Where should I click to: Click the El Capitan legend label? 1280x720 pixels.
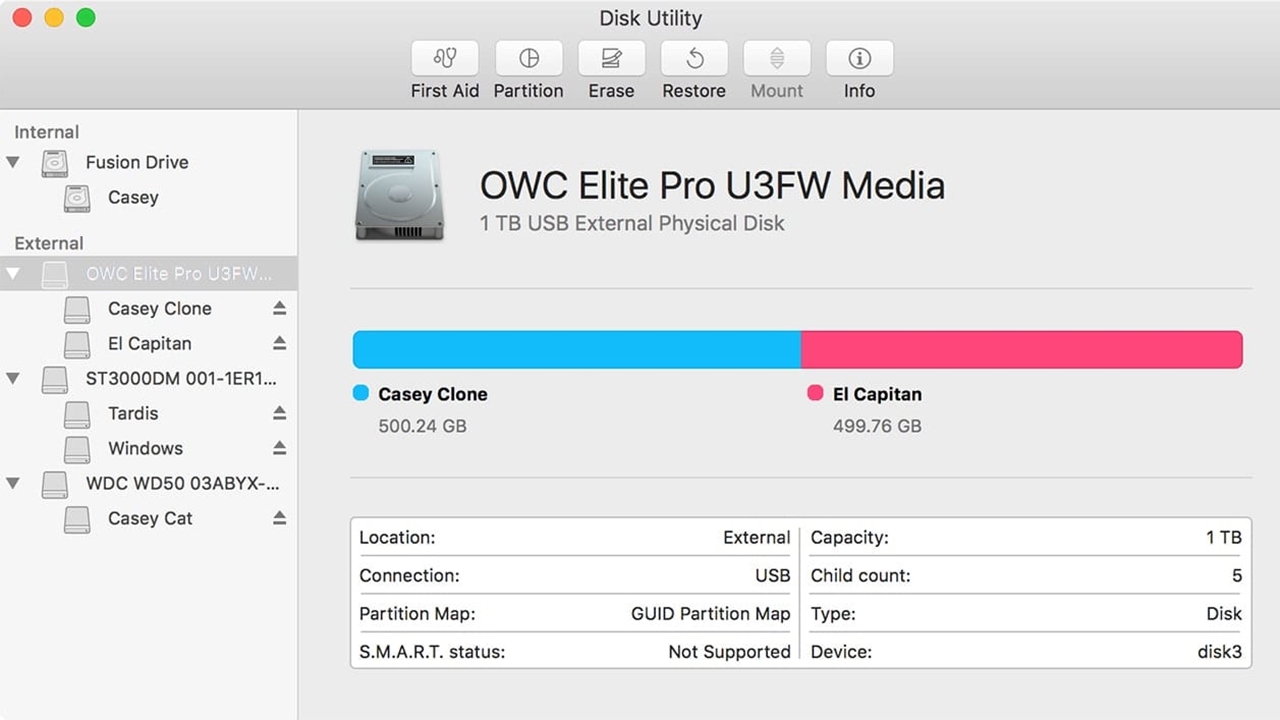pyautogui.click(x=876, y=394)
